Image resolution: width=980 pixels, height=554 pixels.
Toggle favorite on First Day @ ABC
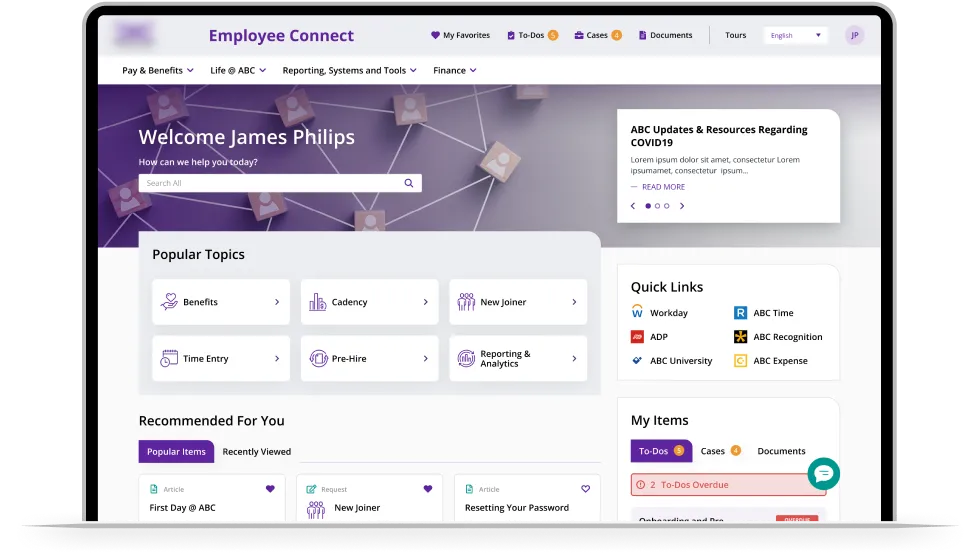pyautogui.click(x=270, y=489)
